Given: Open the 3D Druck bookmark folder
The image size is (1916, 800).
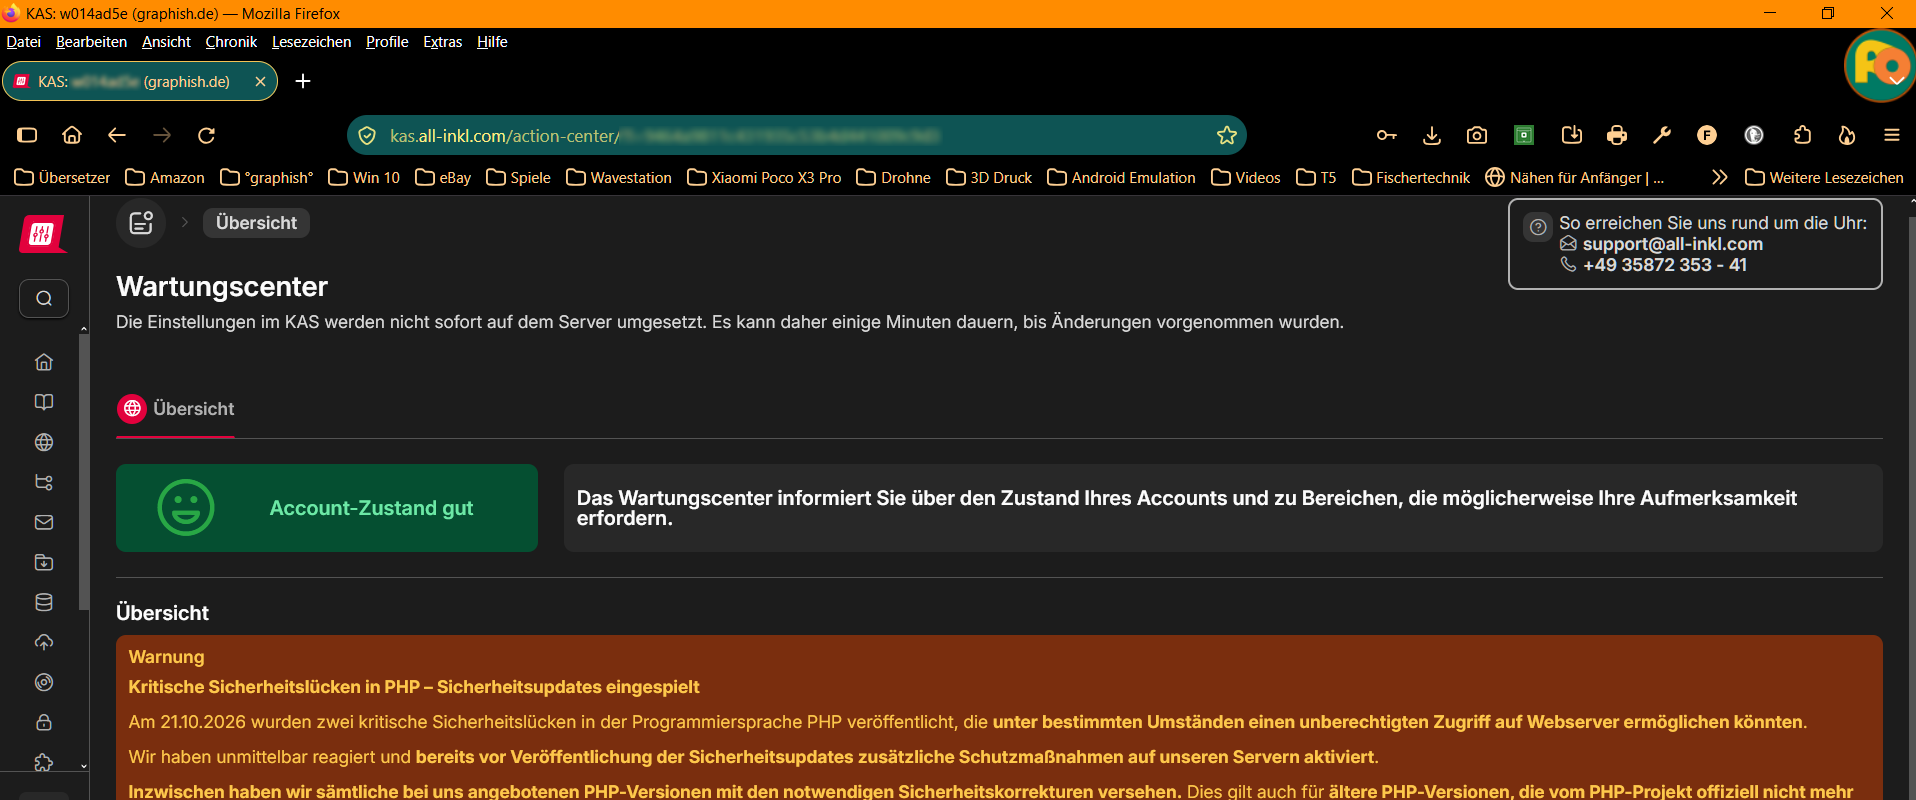Looking at the screenshot, I should click(x=989, y=177).
